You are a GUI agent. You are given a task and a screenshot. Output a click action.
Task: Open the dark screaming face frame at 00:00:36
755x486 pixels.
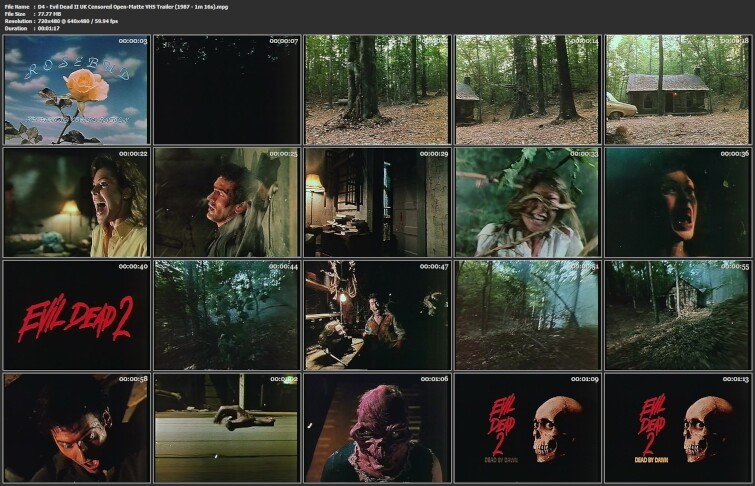pos(678,202)
